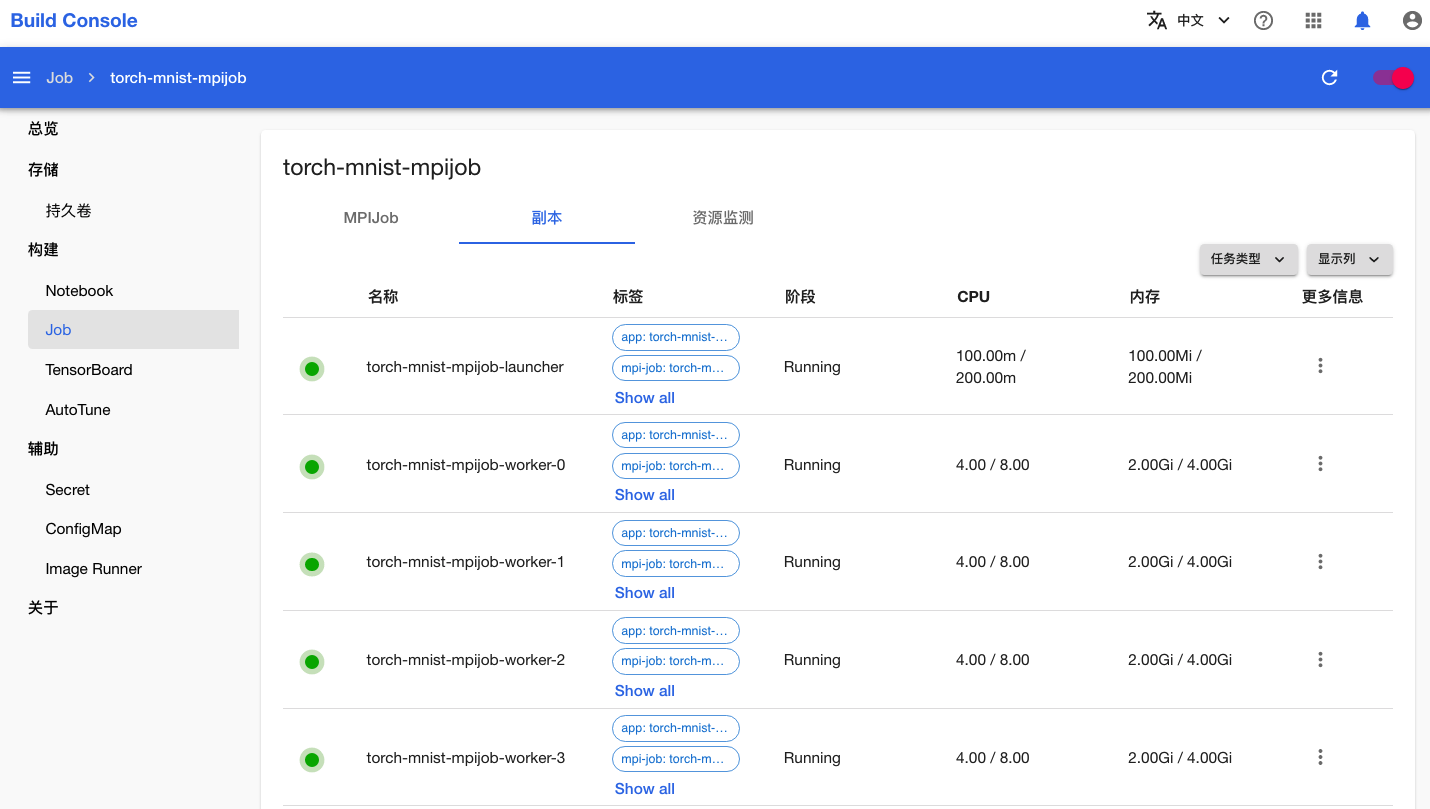
Task: Open more options for worker-1 row
Action: point(1320,562)
